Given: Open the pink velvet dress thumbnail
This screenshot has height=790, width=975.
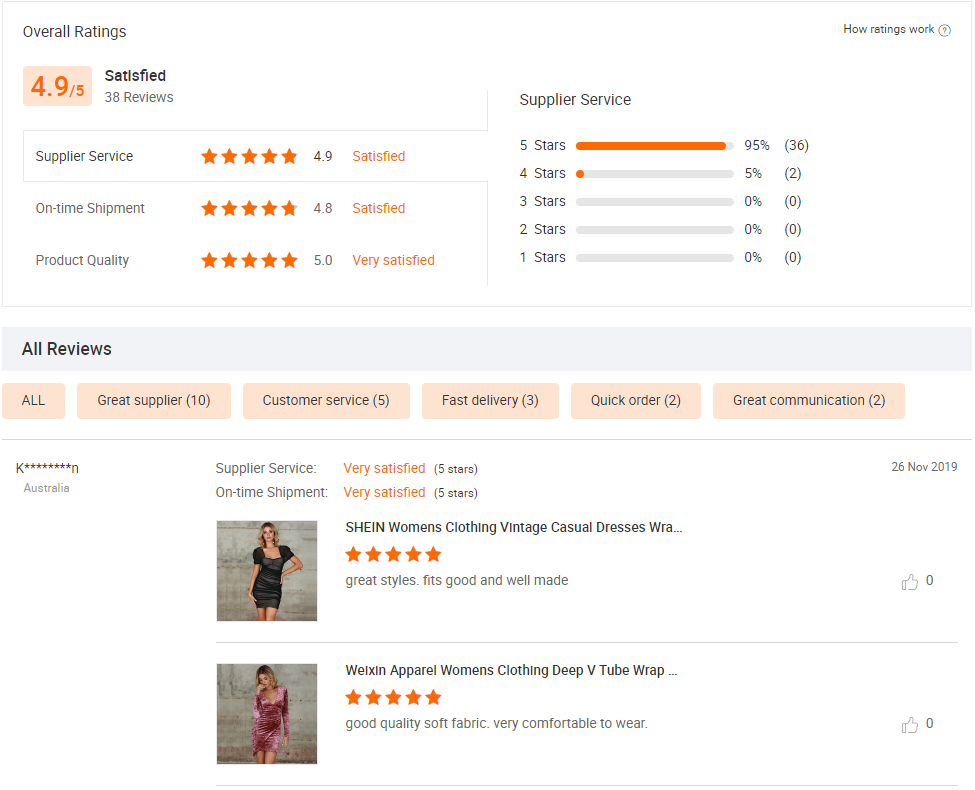Looking at the screenshot, I should pyautogui.click(x=267, y=714).
